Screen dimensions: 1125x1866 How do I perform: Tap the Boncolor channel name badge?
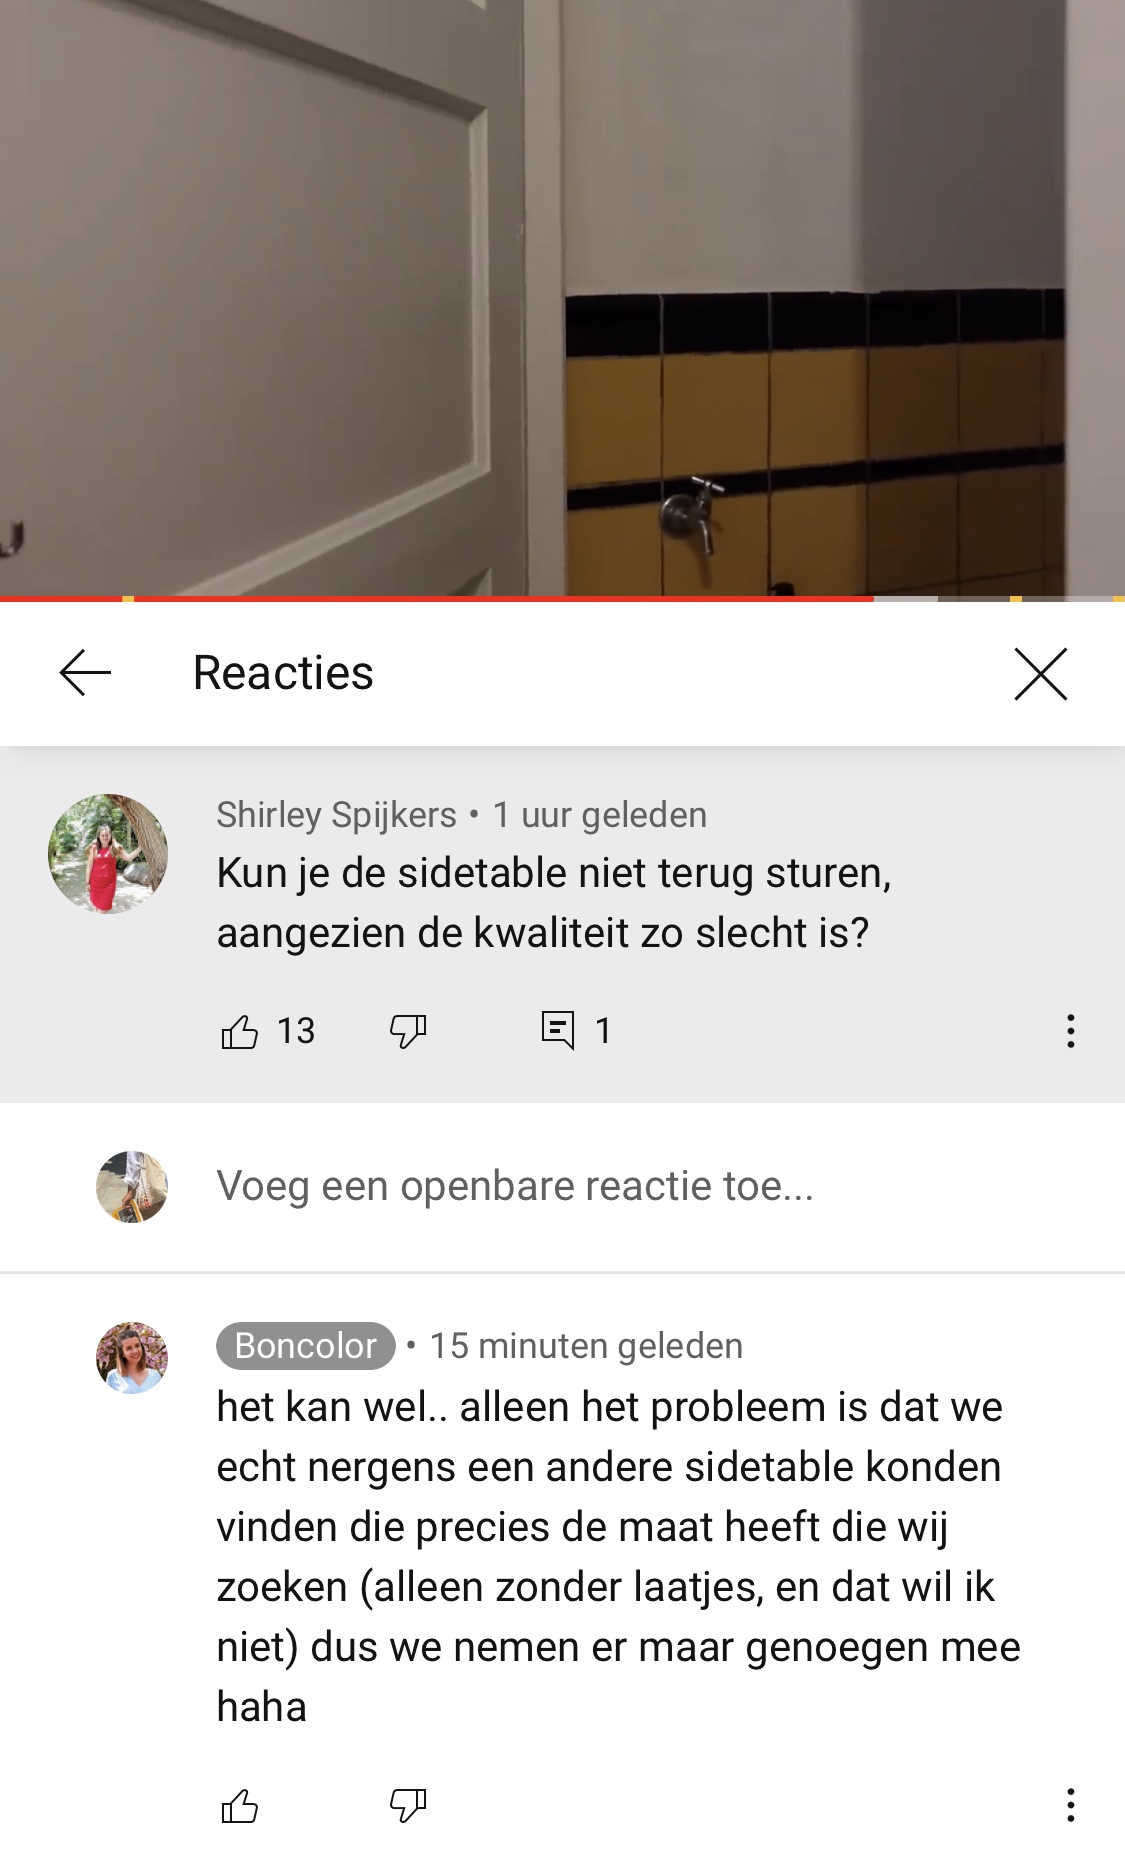point(306,1346)
